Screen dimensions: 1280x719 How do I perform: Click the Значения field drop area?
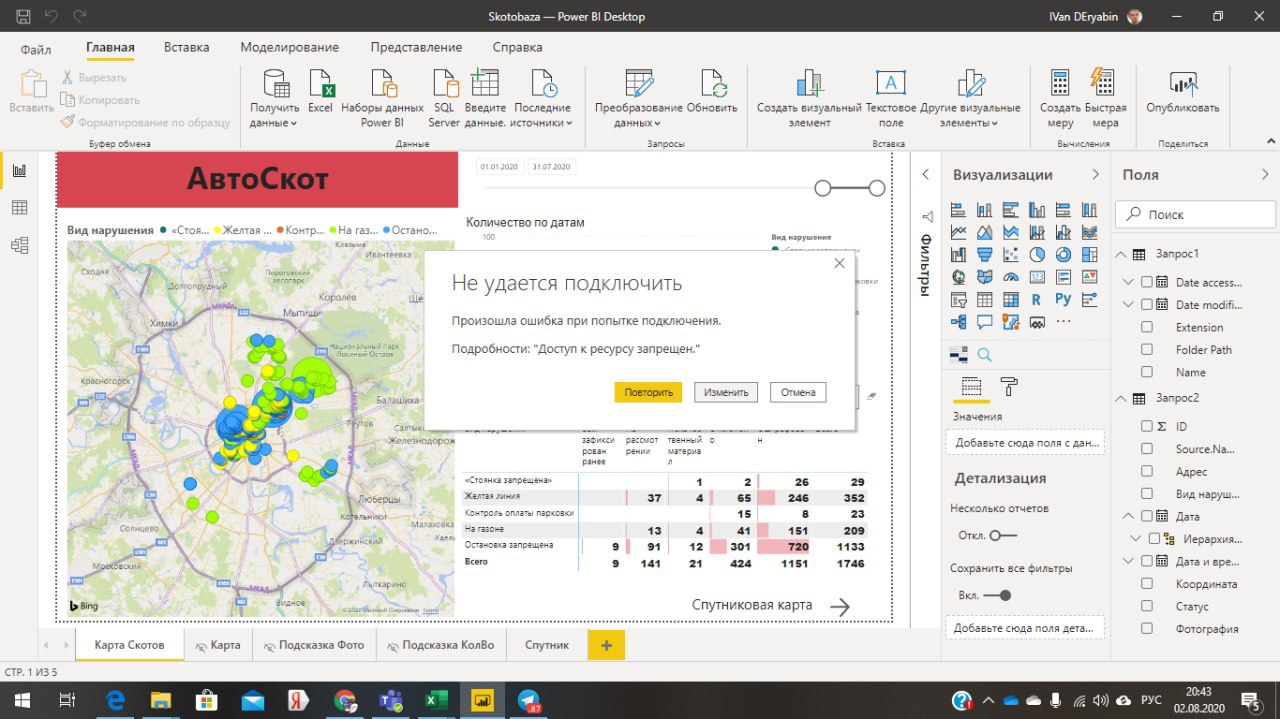click(1025, 442)
